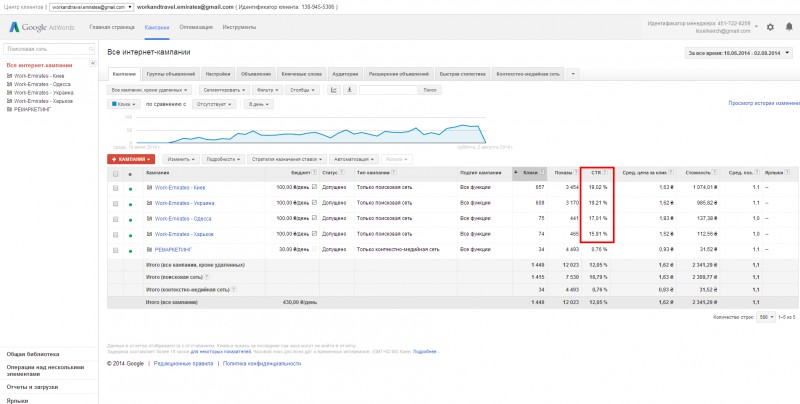The width and height of the screenshot is (800, 404).
Task: Click the table search input field
Action: pyautogui.click(x=388, y=89)
